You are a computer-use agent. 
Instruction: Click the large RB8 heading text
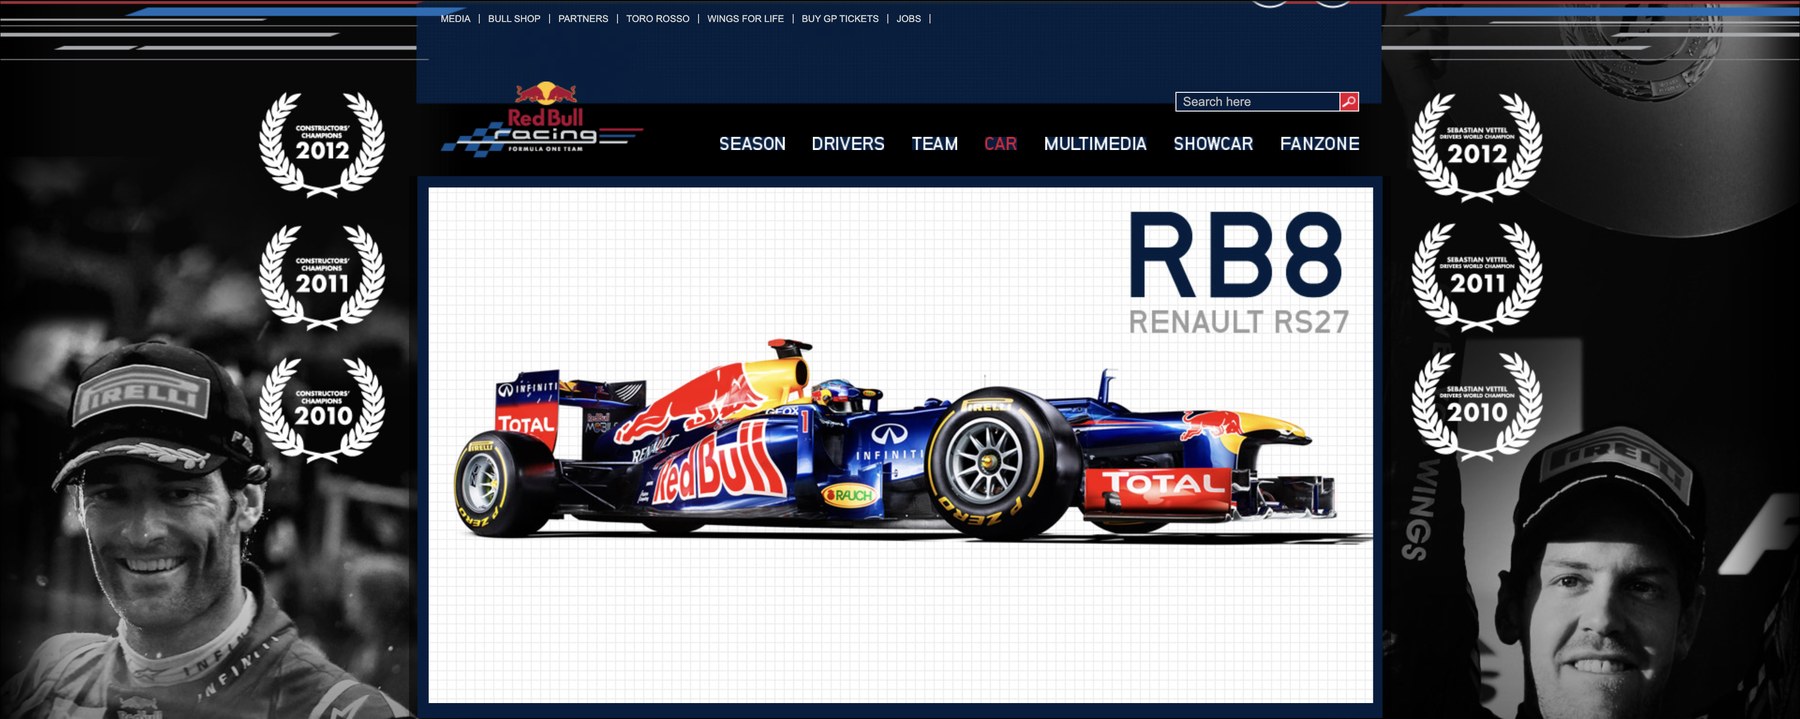[x=1236, y=256]
